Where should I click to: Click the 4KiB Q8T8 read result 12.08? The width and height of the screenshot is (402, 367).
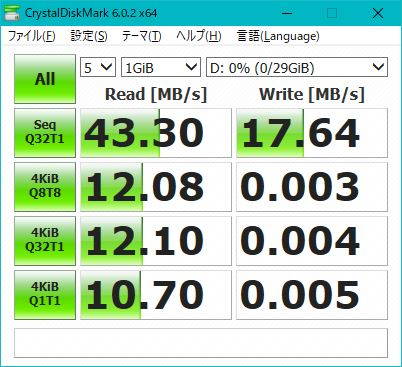click(x=156, y=187)
